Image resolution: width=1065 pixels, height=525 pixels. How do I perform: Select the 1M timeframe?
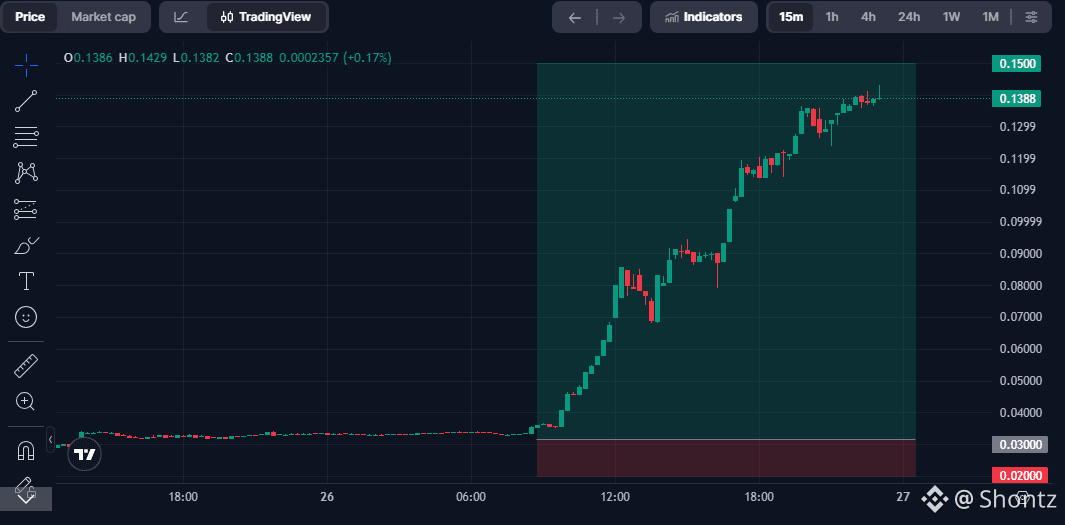coord(990,17)
